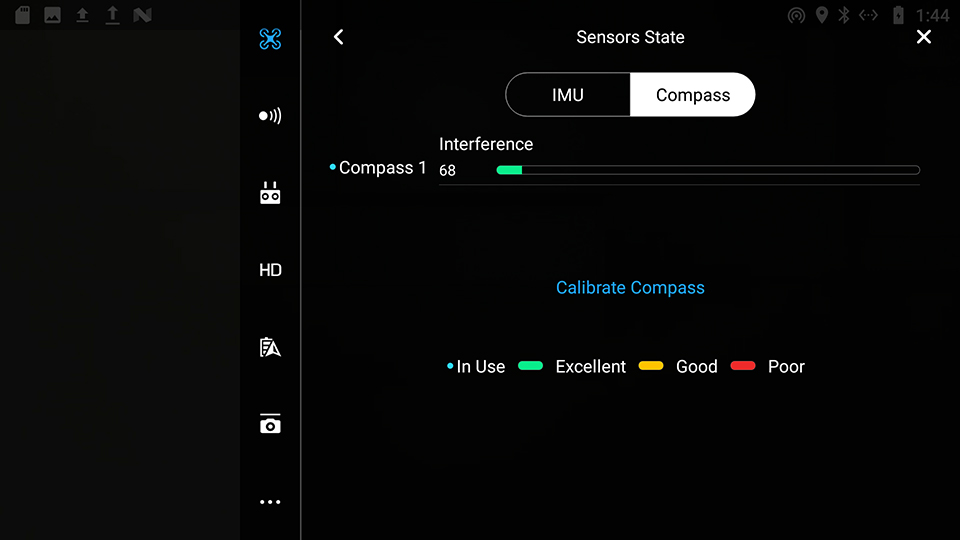Open the aircraft drone settings icon

(270, 39)
